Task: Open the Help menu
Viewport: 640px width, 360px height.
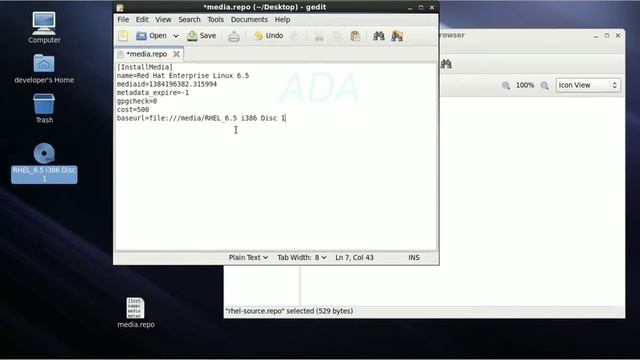Action: point(282,20)
